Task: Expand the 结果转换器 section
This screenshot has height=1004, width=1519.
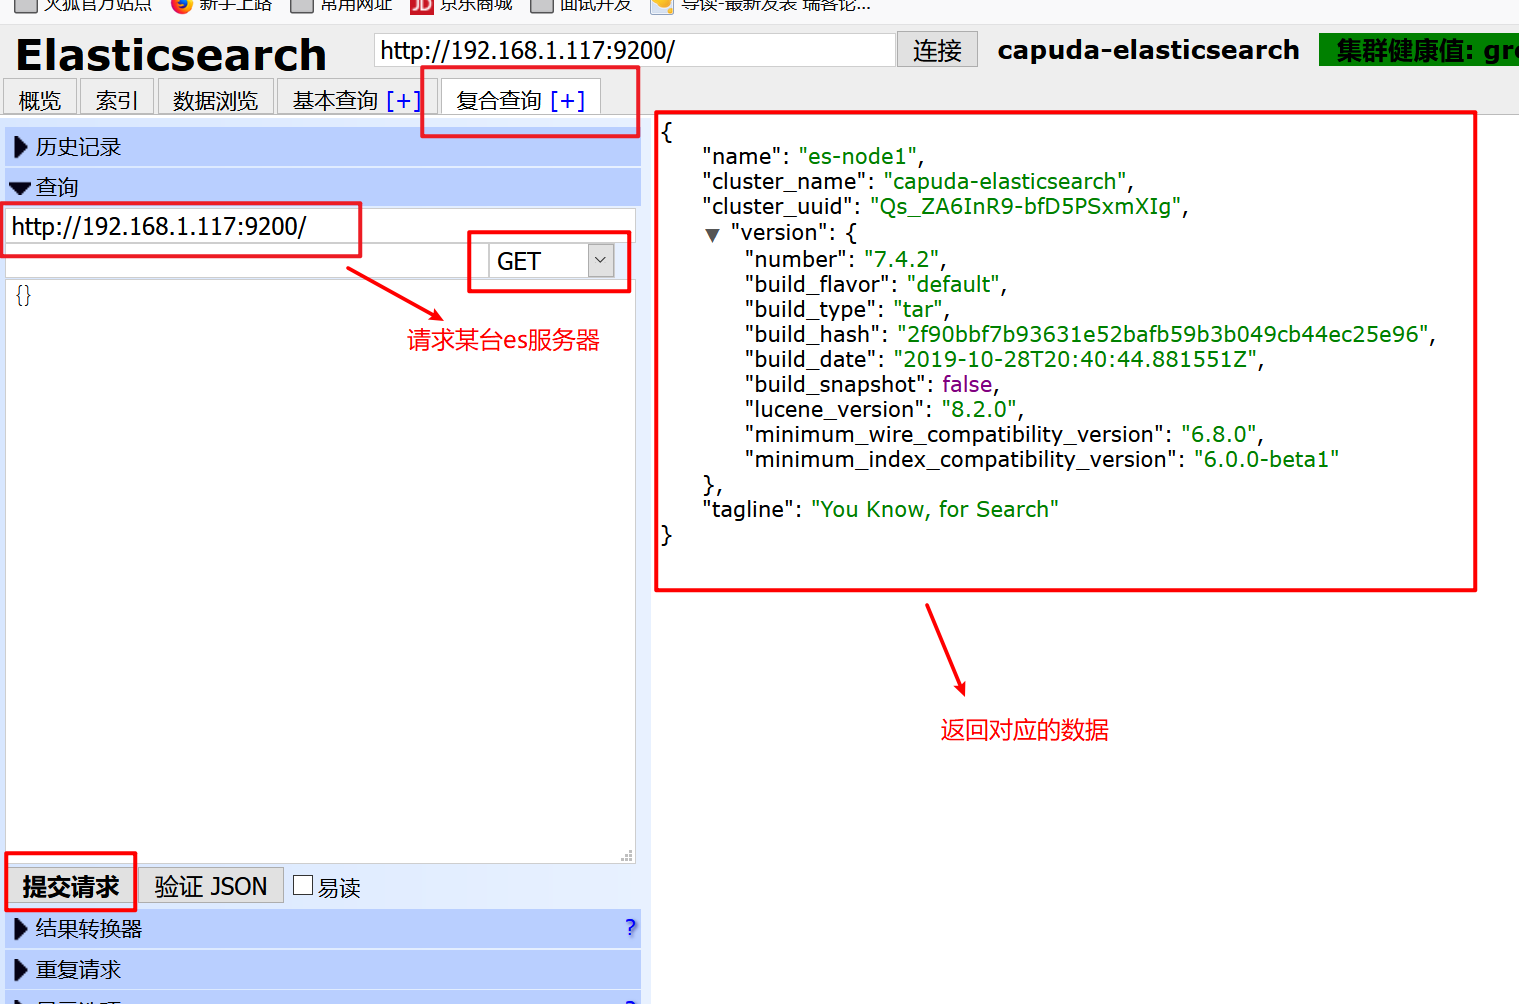Action: tap(322, 929)
